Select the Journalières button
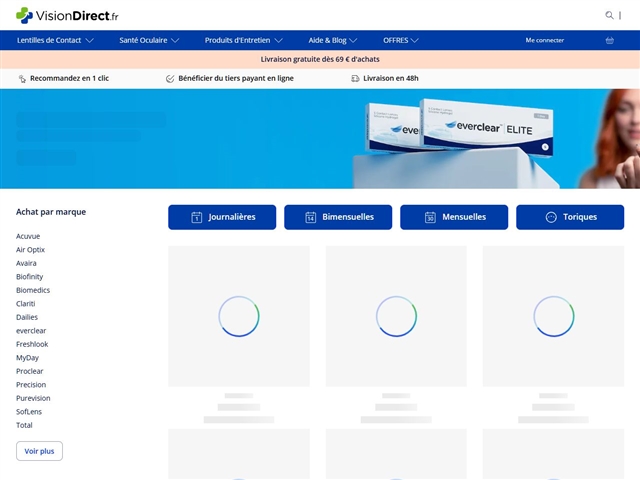 tap(222, 217)
